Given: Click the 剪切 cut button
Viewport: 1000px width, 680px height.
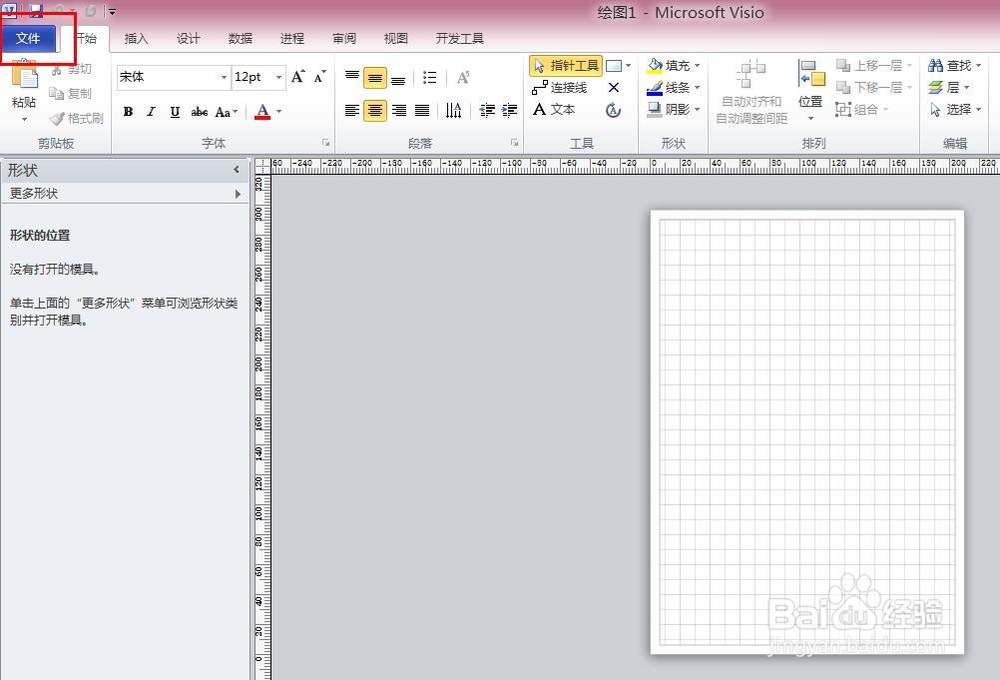Looking at the screenshot, I should 72,69.
